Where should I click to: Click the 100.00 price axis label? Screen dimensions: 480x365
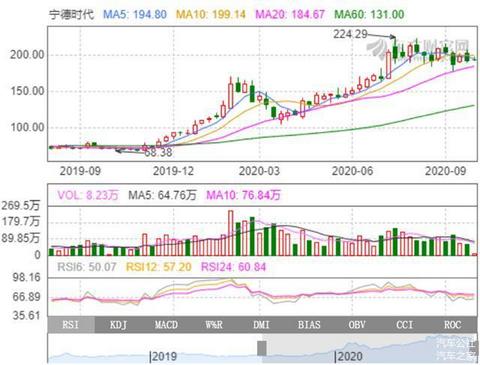(27, 127)
